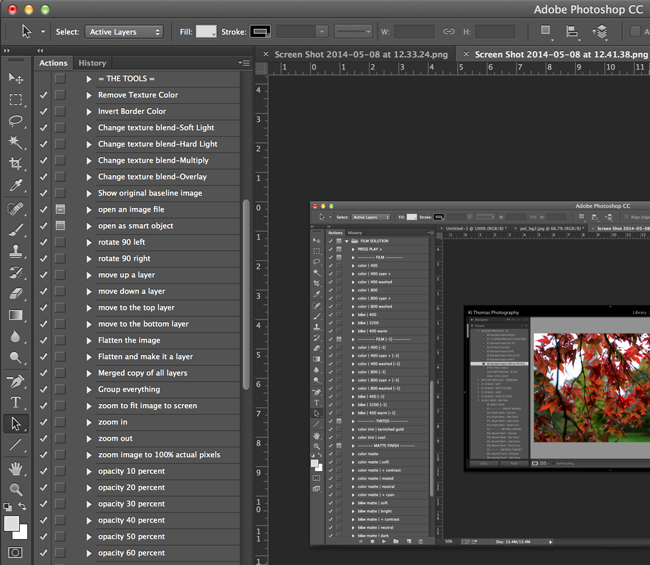650x565 pixels.
Task: Select the Blur tool
Action: pos(16,337)
